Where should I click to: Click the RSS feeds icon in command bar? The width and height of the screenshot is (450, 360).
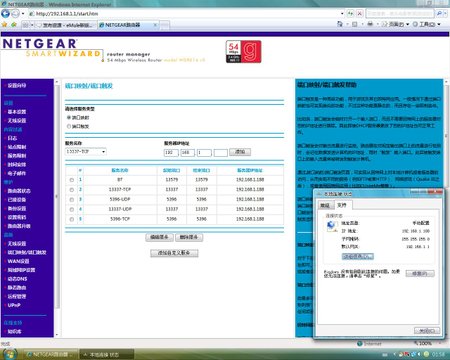354,24
